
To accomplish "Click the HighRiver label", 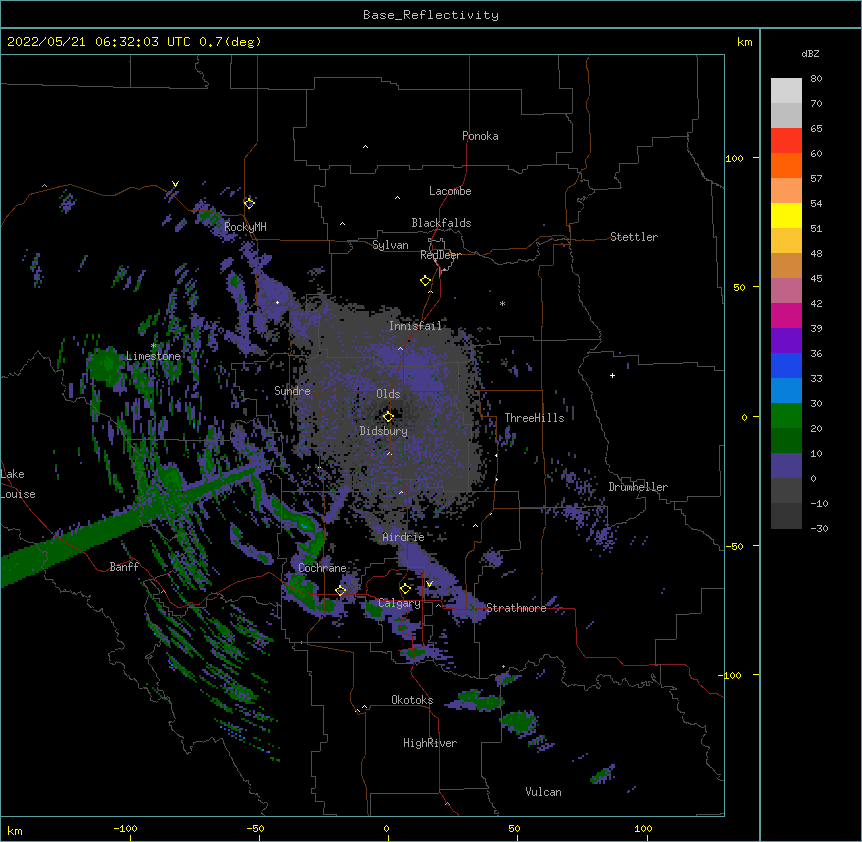I will coord(430,743).
